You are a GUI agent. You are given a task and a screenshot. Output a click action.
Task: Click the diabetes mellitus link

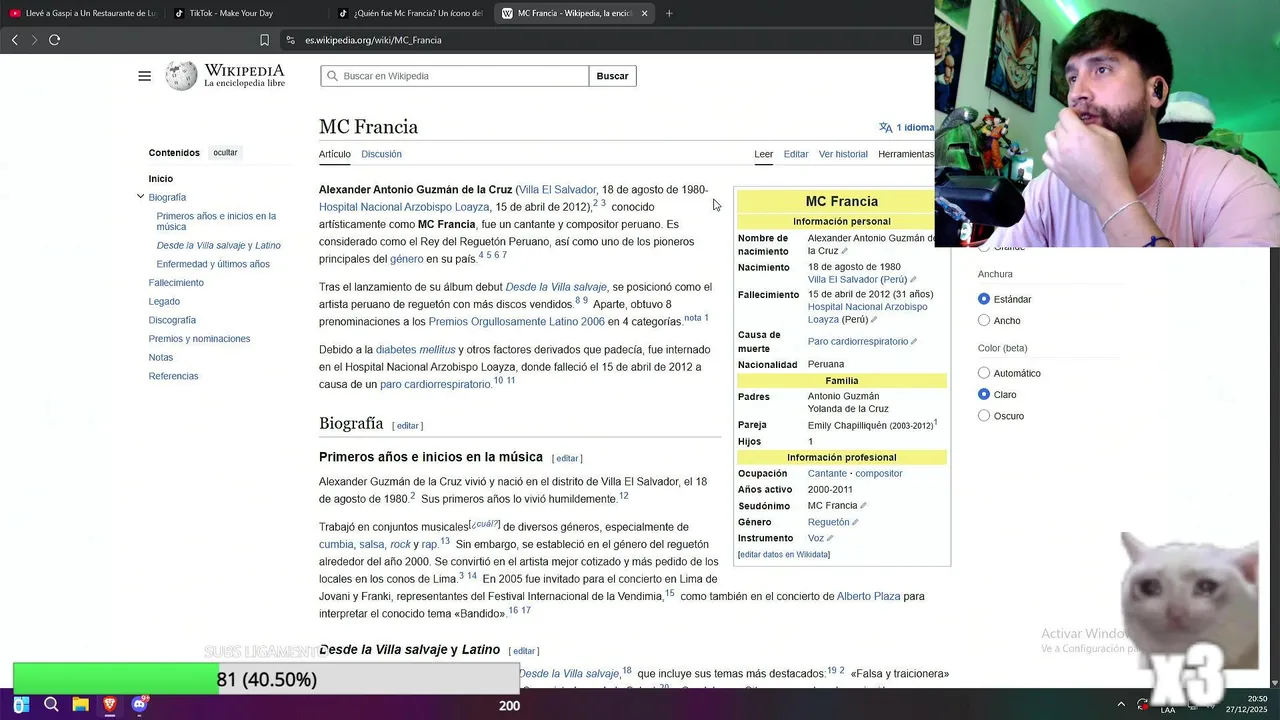point(415,350)
